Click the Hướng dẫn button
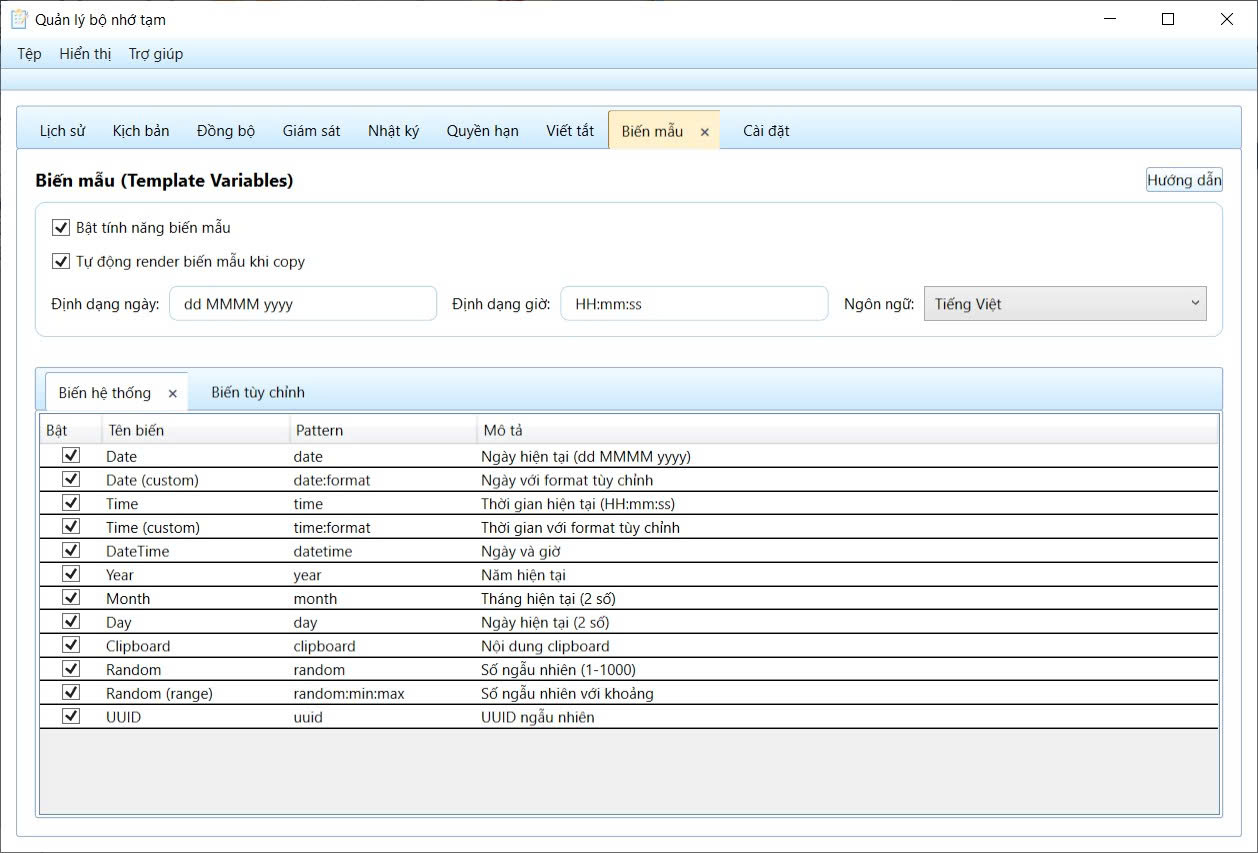Screen dimensions: 1258x853 pyautogui.click(x=1184, y=180)
